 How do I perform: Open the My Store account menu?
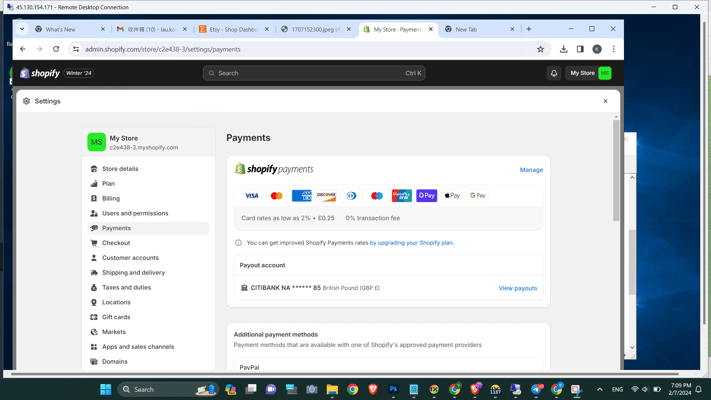point(590,73)
